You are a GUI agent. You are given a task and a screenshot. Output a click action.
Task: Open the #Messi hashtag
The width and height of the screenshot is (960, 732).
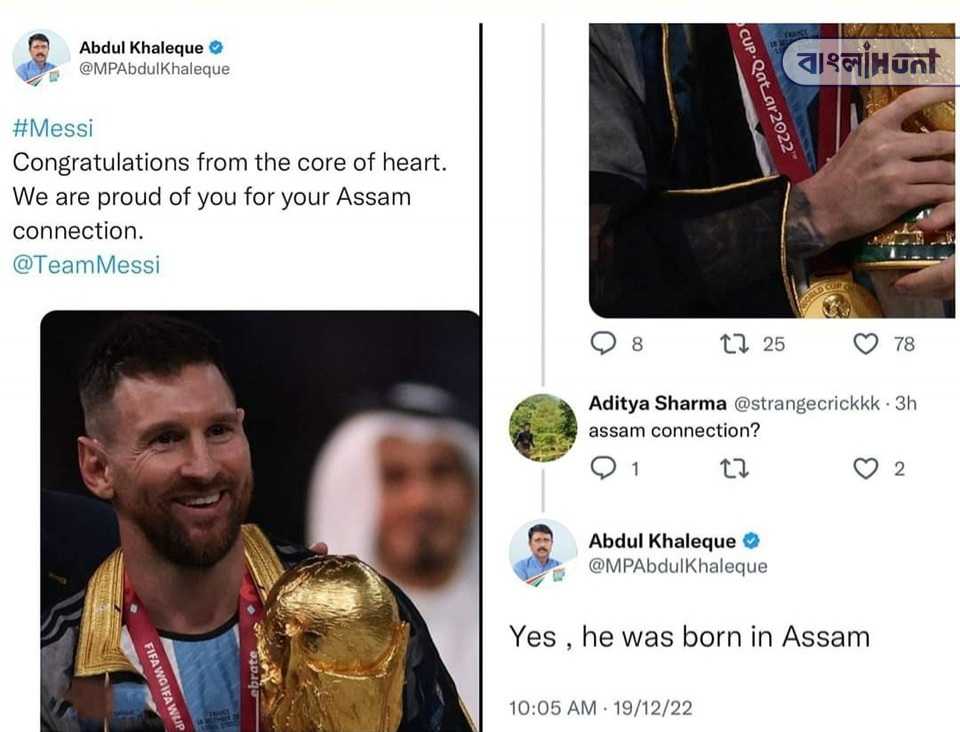pyautogui.click(x=53, y=128)
